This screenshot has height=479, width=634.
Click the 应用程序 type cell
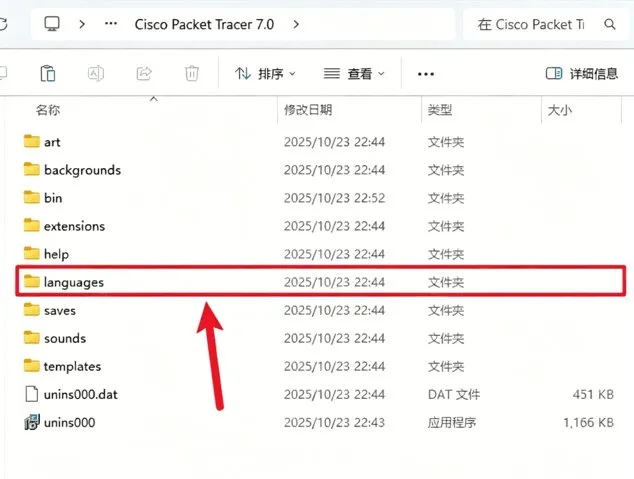click(452, 423)
